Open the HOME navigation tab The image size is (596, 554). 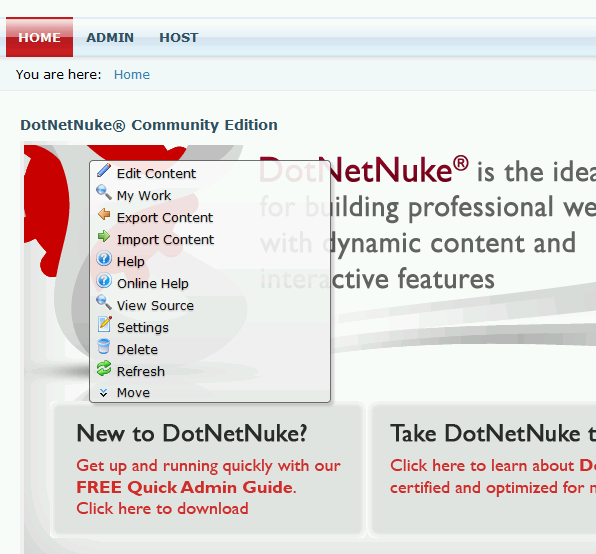(40, 37)
